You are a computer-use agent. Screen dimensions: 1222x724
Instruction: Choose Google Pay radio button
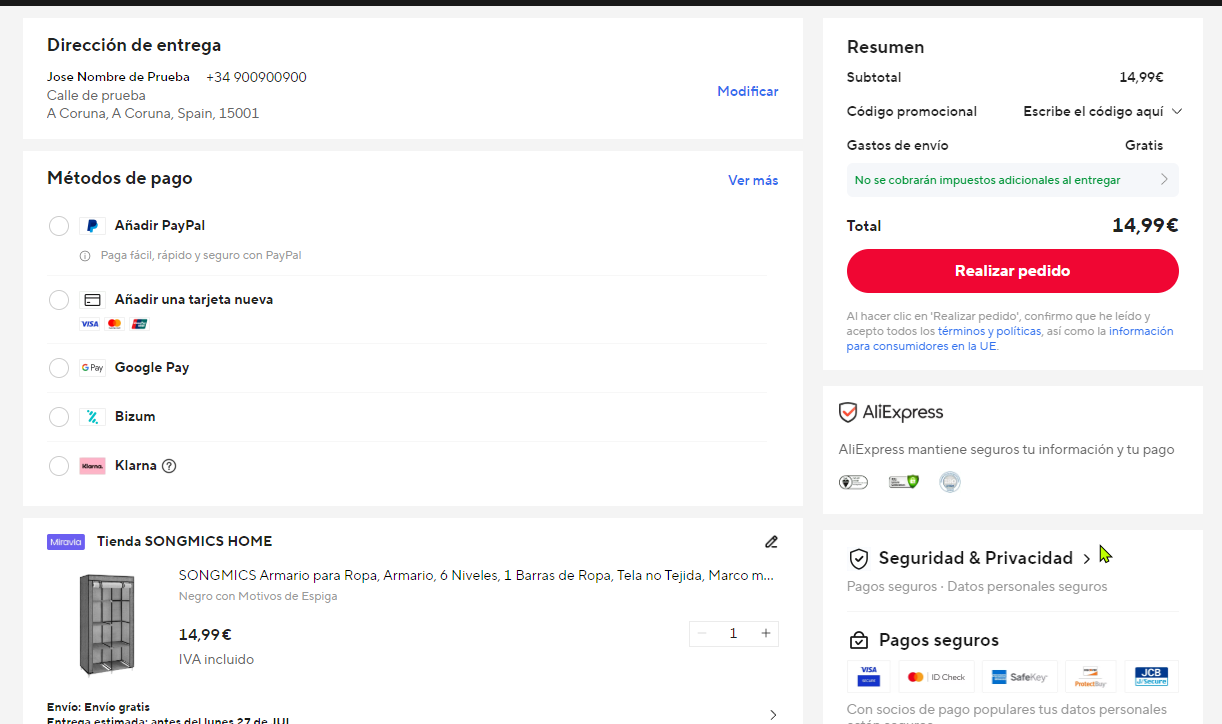tap(59, 368)
